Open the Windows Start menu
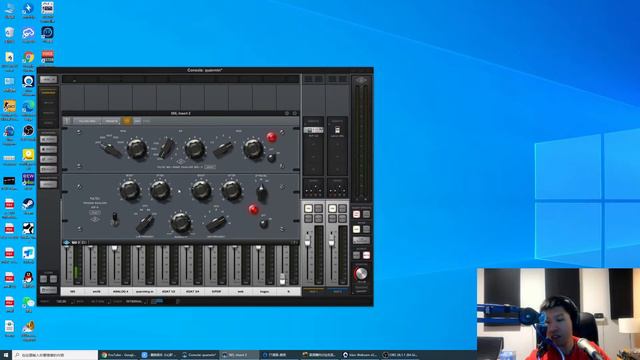Image resolution: width=640 pixels, height=360 pixels. tap(6, 355)
